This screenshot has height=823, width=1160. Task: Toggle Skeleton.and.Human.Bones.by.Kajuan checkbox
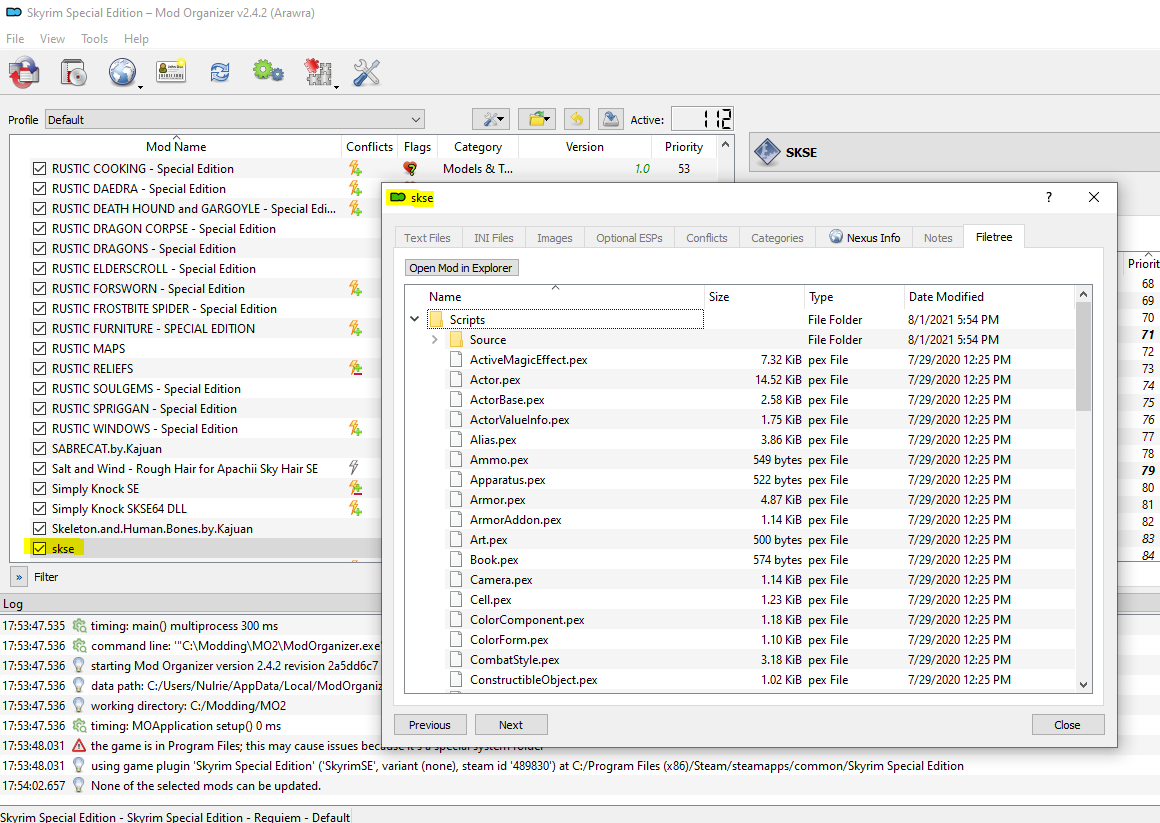click(40, 528)
